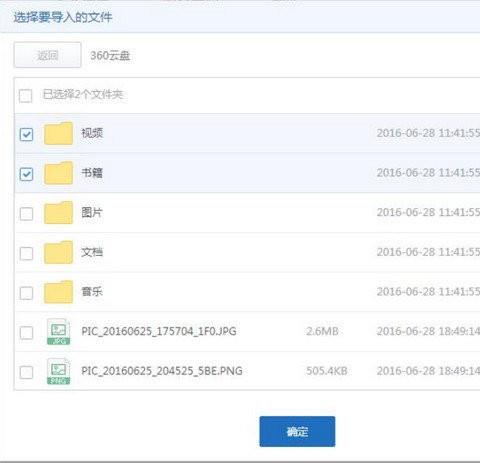This screenshot has height=463, width=480.
Task: Check the PIC_20160625_204525_5BE.PNG checkbox
Action: tap(26, 372)
